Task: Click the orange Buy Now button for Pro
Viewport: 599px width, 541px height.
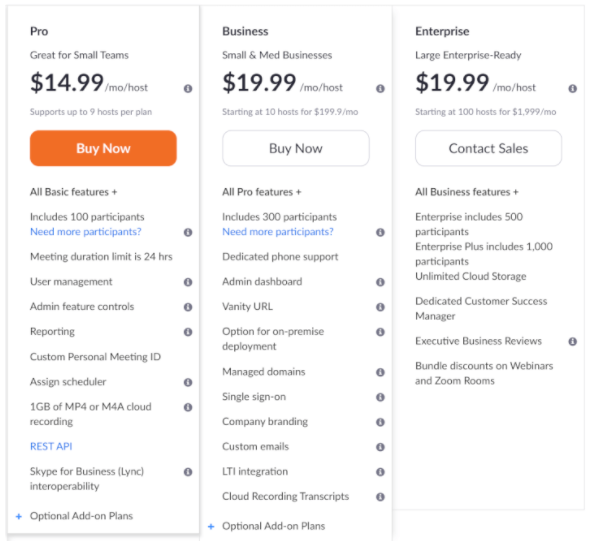Action: 103,148
